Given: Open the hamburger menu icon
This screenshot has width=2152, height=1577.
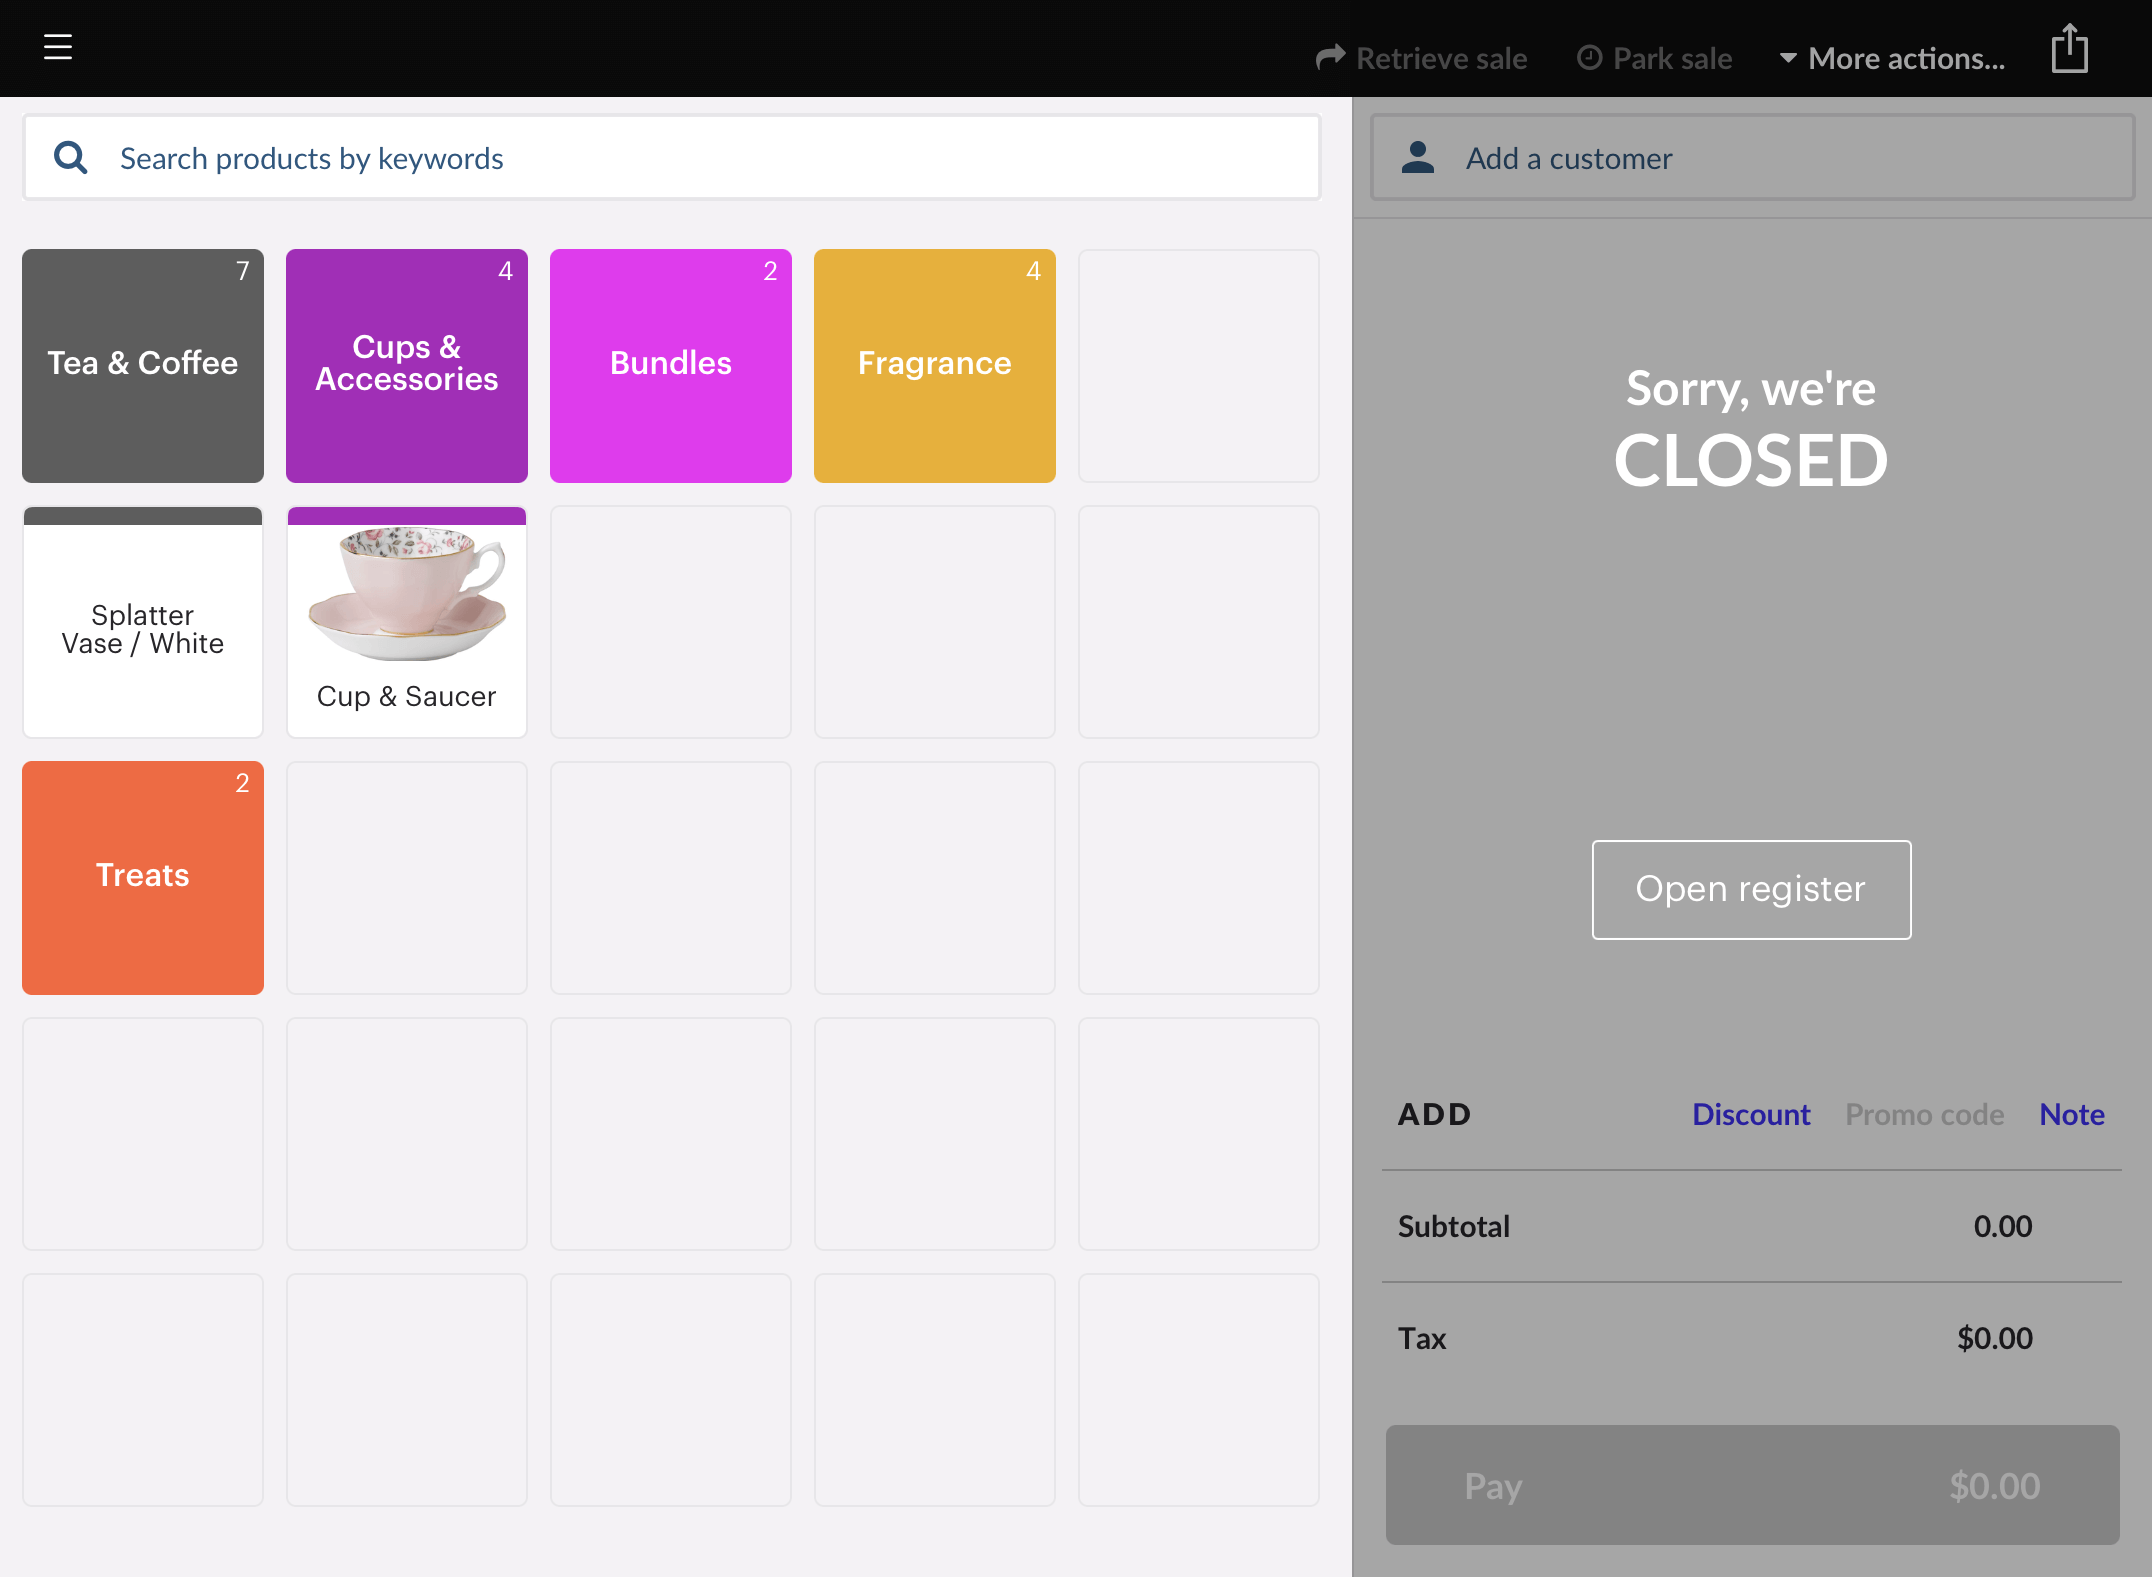Looking at the screenshot, I should [x=58, y=47].
